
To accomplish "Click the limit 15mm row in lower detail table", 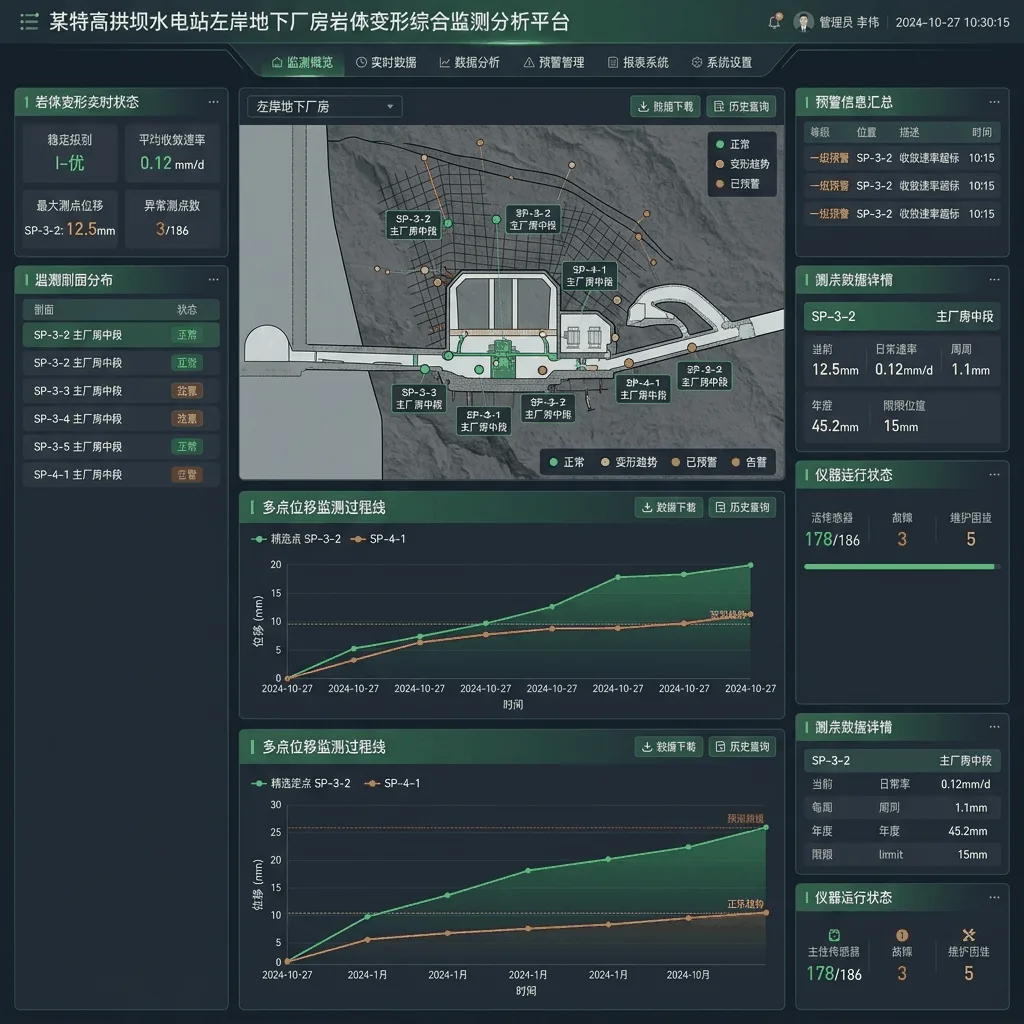I will [x=902, y=854].
